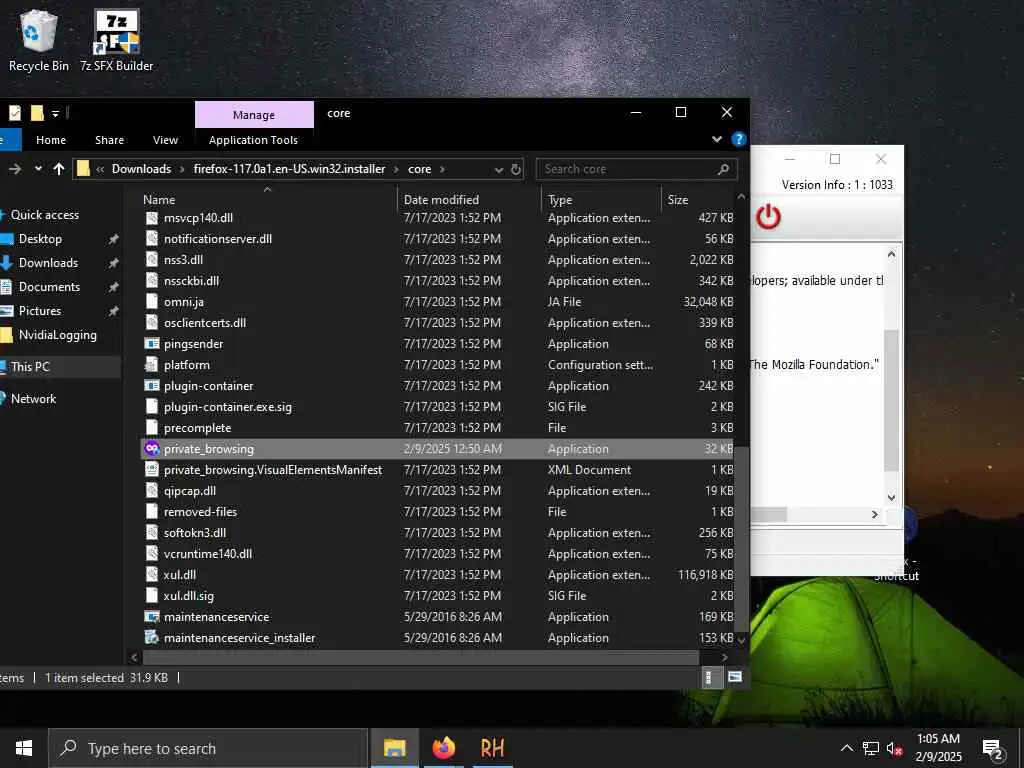
Task: Open Documents in the navigation pane
Action: (x=49, y=287)
